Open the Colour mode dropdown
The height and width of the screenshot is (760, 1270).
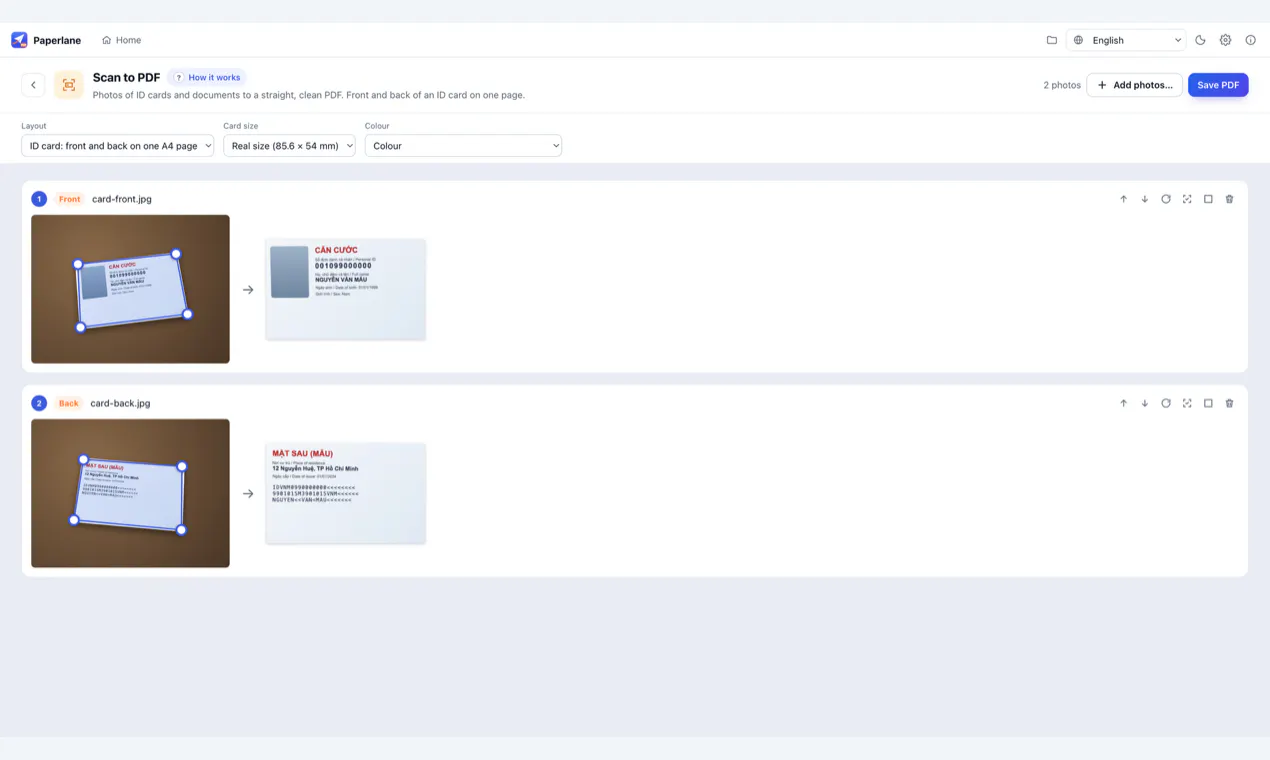point(463,146)
